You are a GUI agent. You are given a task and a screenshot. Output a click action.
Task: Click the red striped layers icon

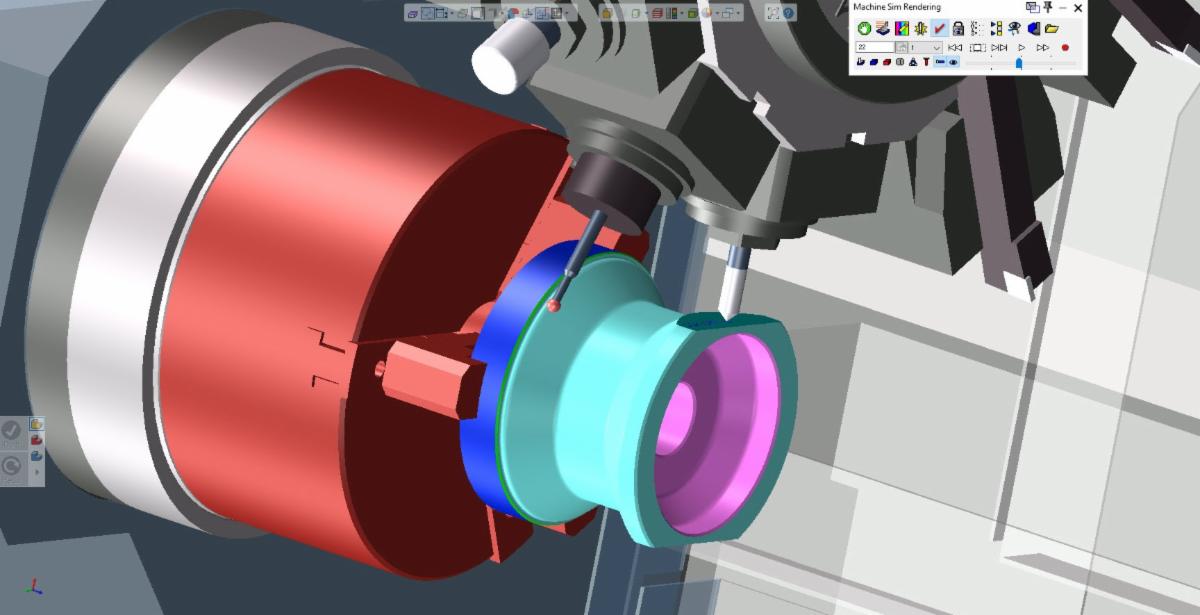pos(657,13)
